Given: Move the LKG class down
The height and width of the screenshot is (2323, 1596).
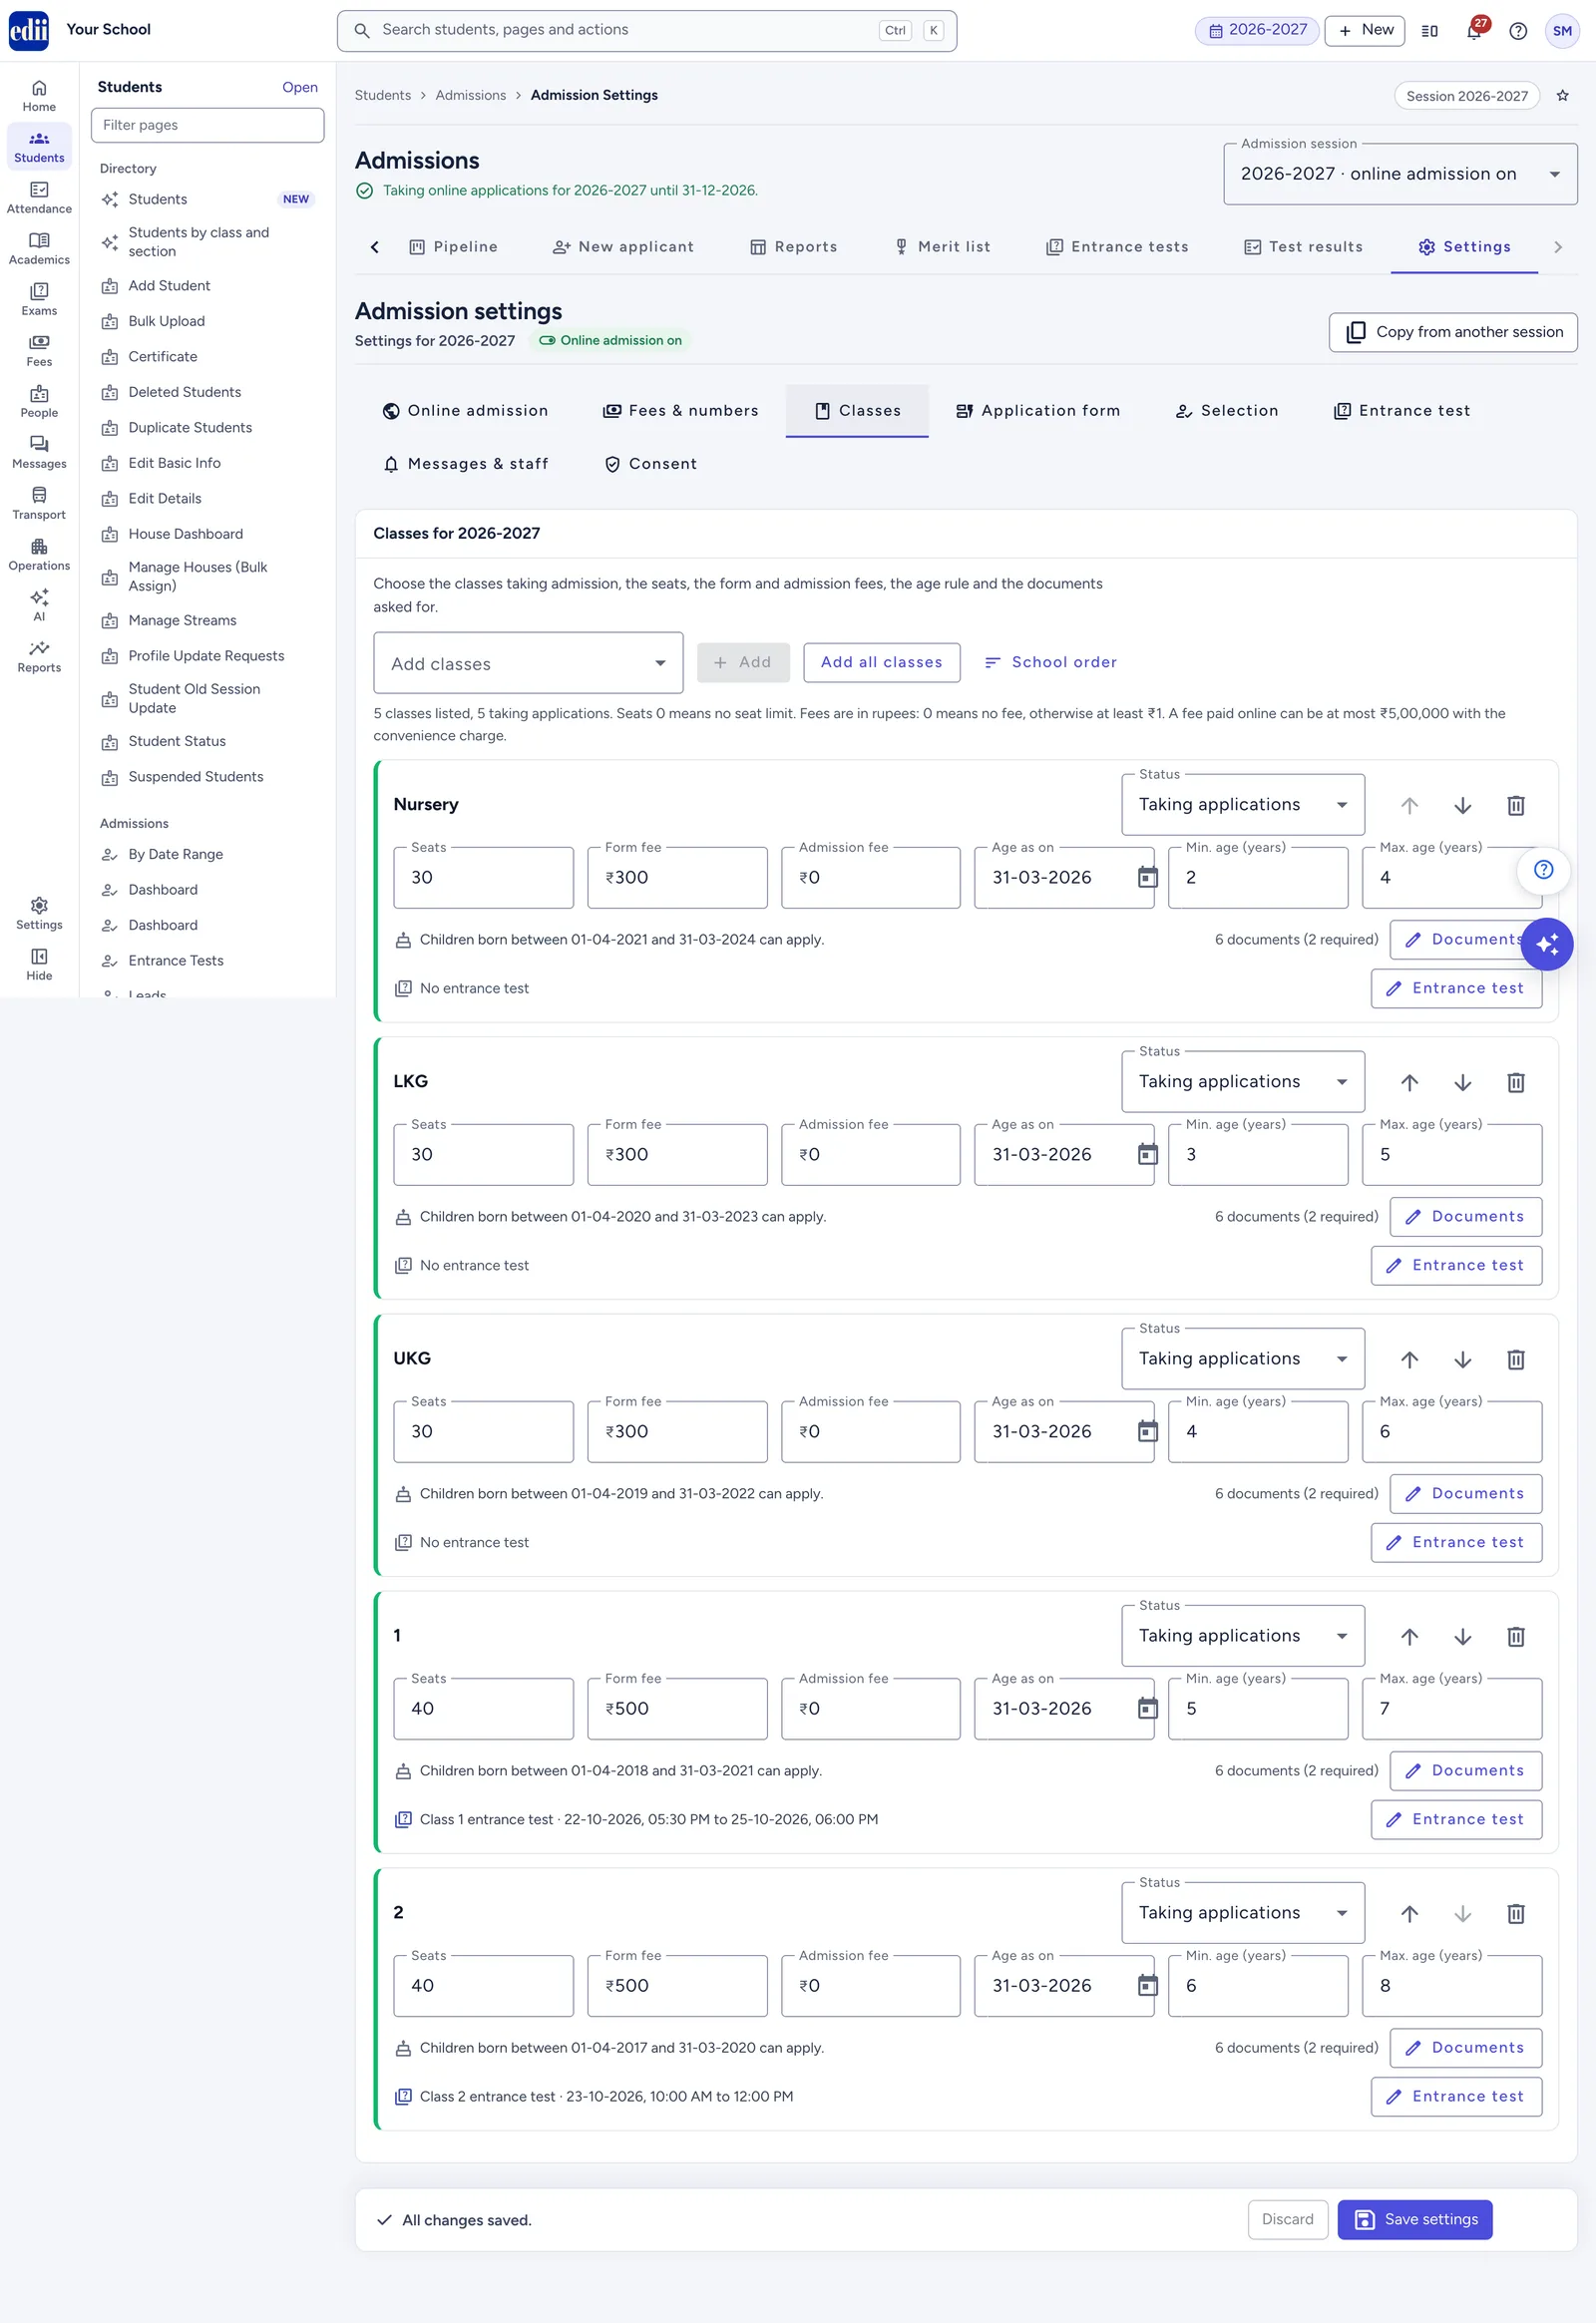Looking at the screenshot, I should pos(1462,1082).
